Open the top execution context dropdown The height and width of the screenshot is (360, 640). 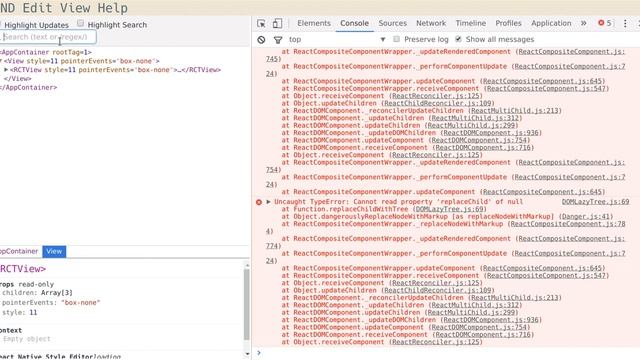pyautogui.click(x=337, y=40)
